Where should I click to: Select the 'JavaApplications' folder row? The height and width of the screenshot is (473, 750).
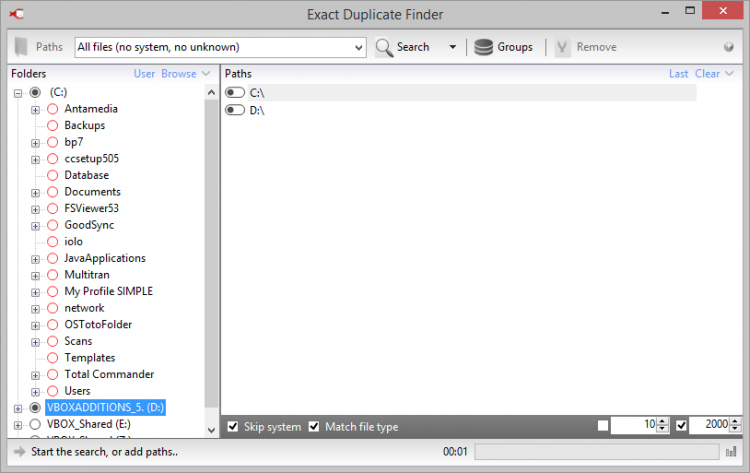105,258
